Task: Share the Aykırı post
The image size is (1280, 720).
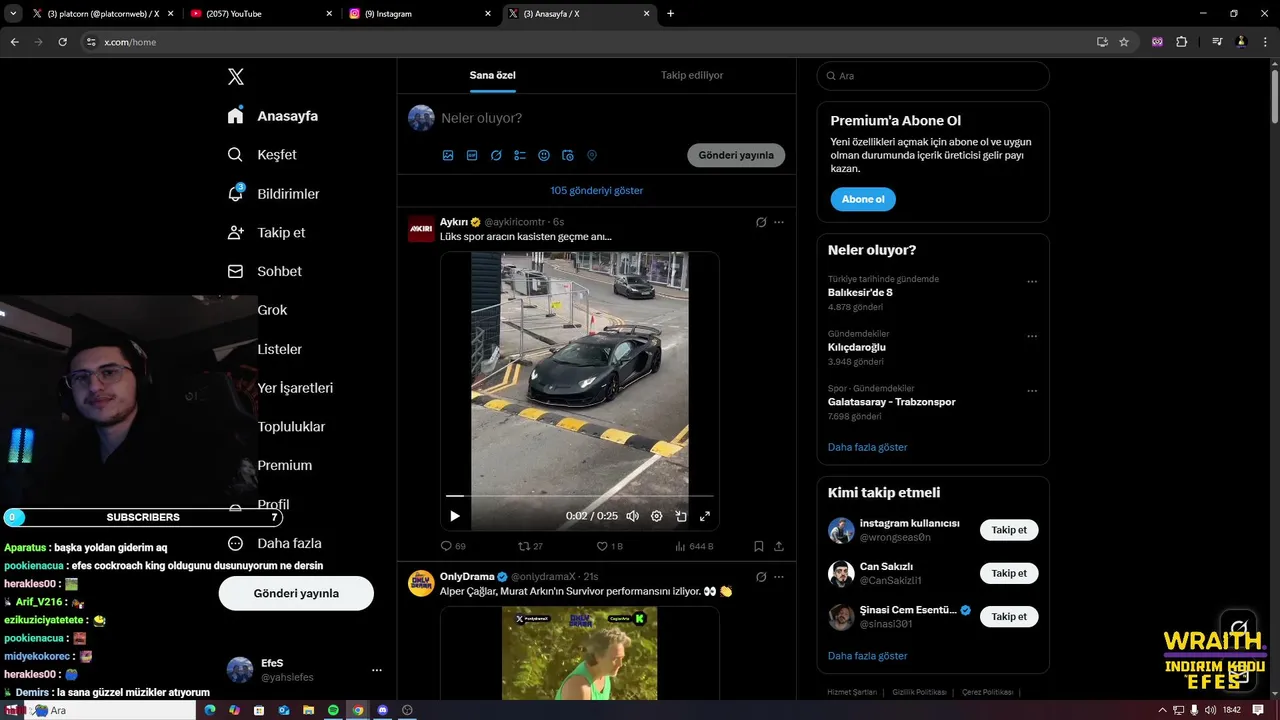Action: 779,546
